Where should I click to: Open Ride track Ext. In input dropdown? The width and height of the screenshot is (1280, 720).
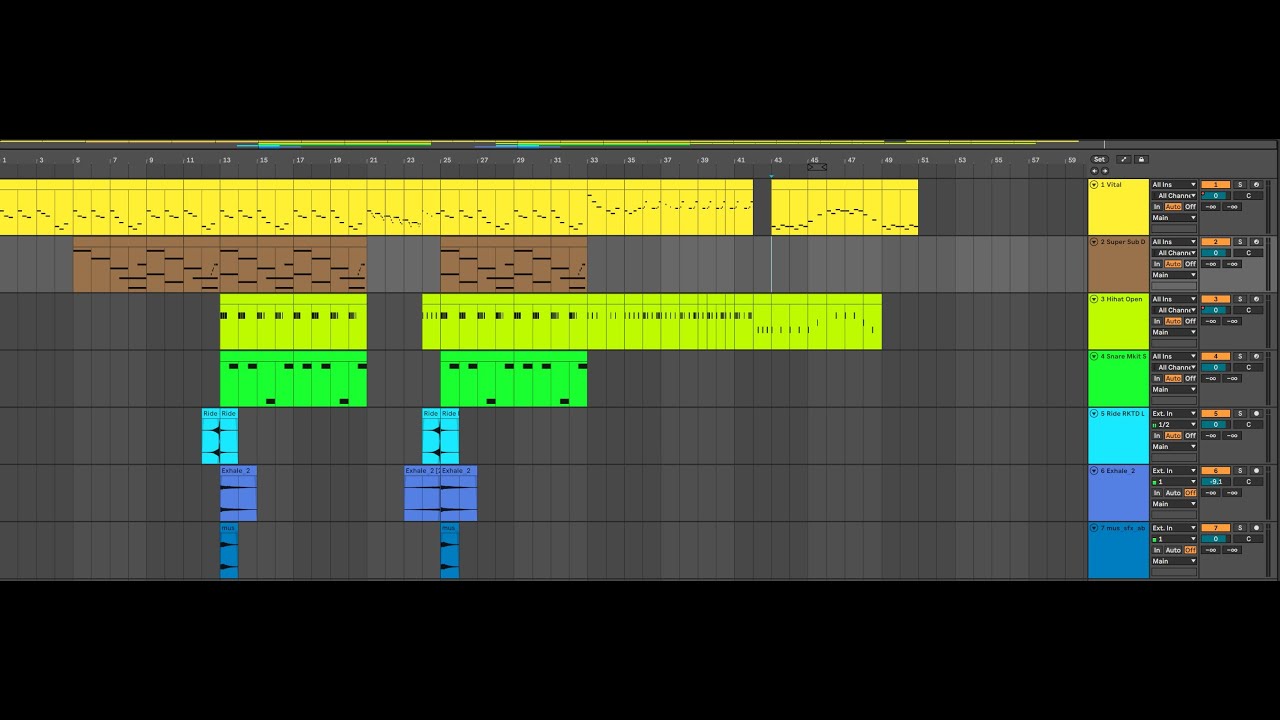click(1174, 413)
